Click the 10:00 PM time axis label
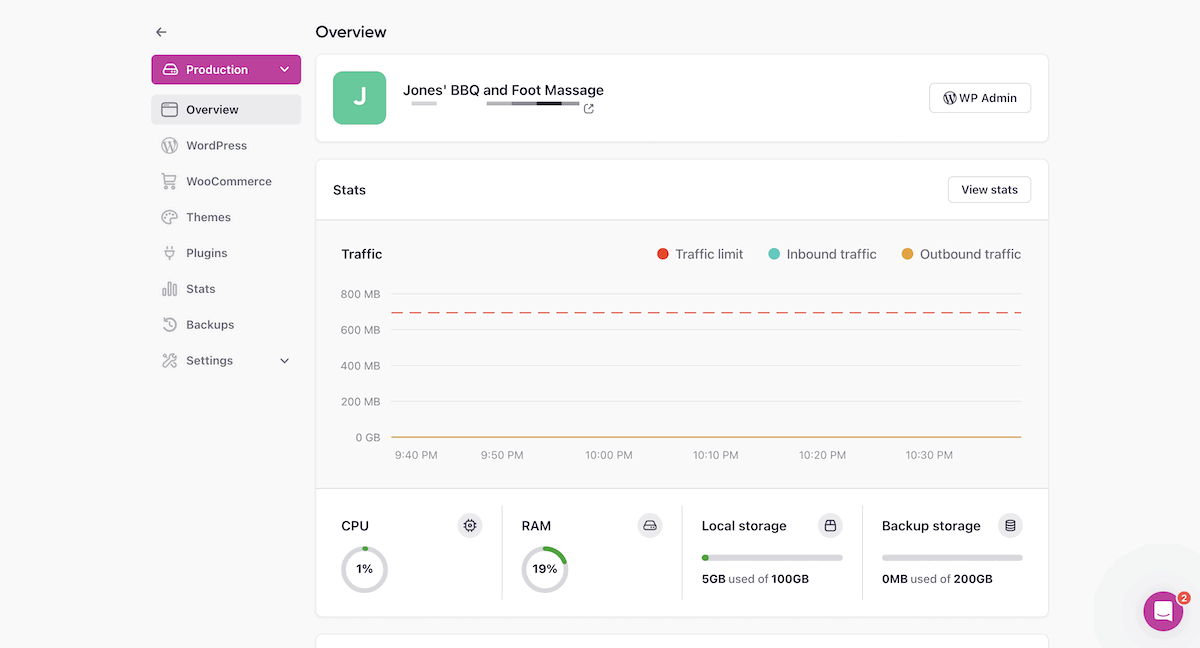Image resolution: width=1200 pixels, height=648 pixels. pyautogui.click(x=609, y=455)
